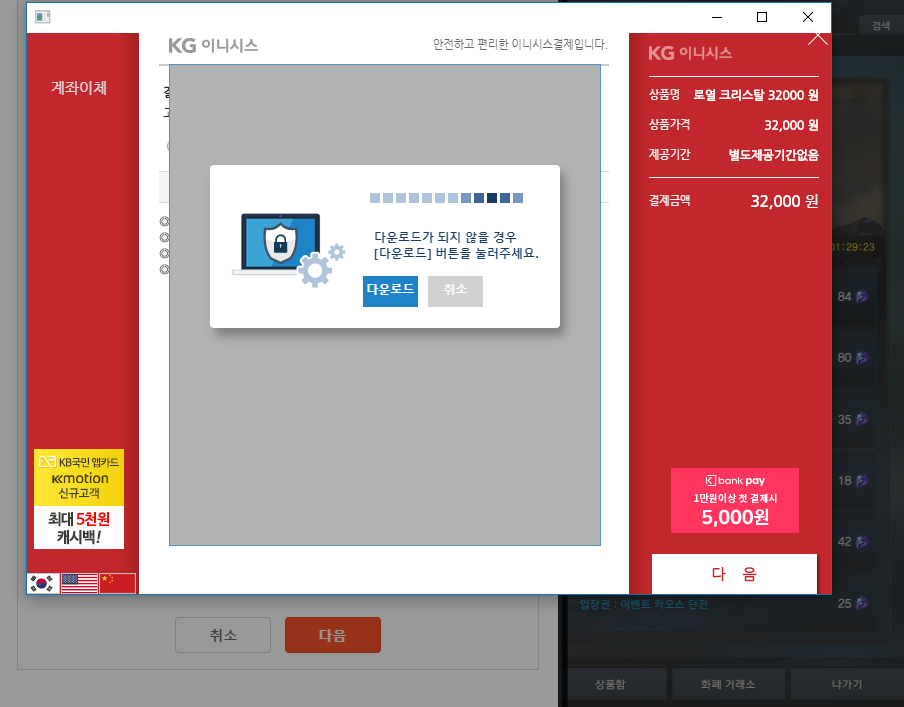Screen dimensions: 904x707
Task: Select the Korean flag language icon
Action: pos(43,584)
